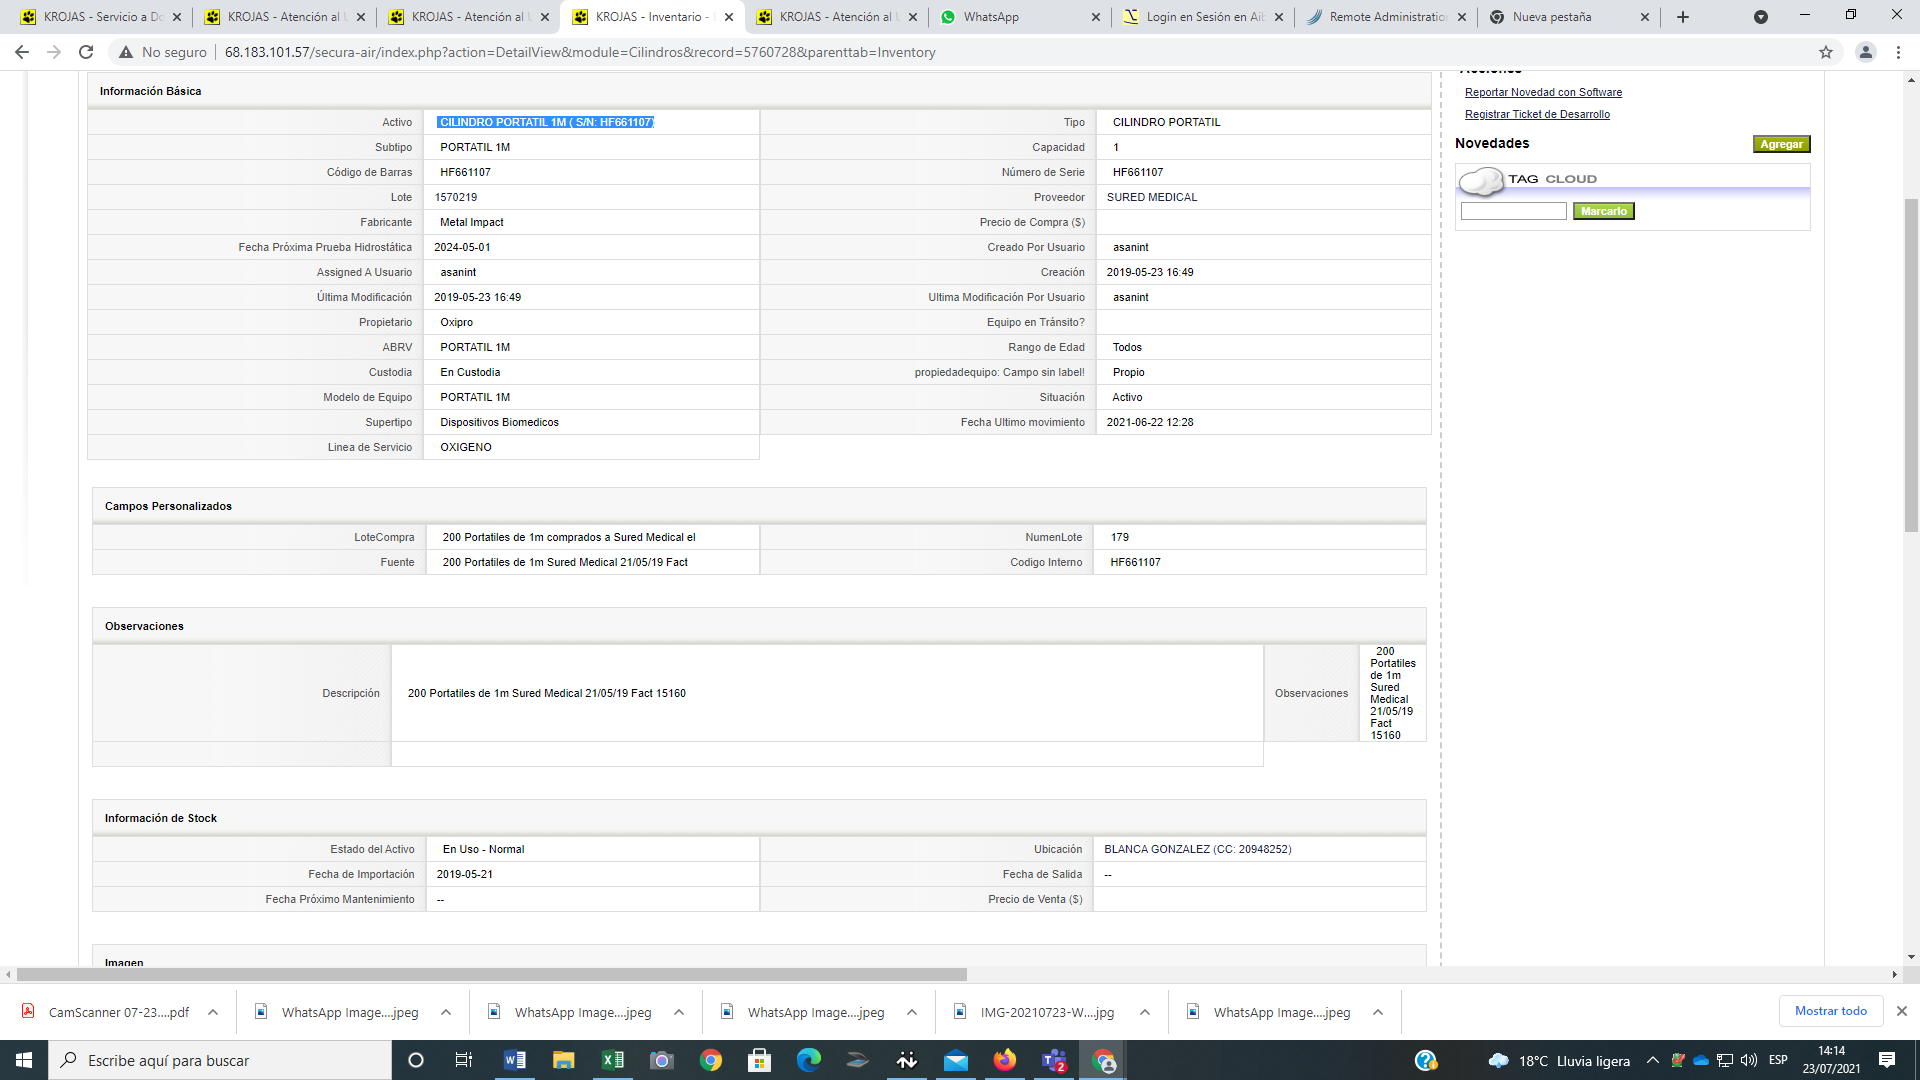Open Reportar Novedad con Software link
The width and height of the screenshot is (1920, 1080).
[x=1543, y=92]
